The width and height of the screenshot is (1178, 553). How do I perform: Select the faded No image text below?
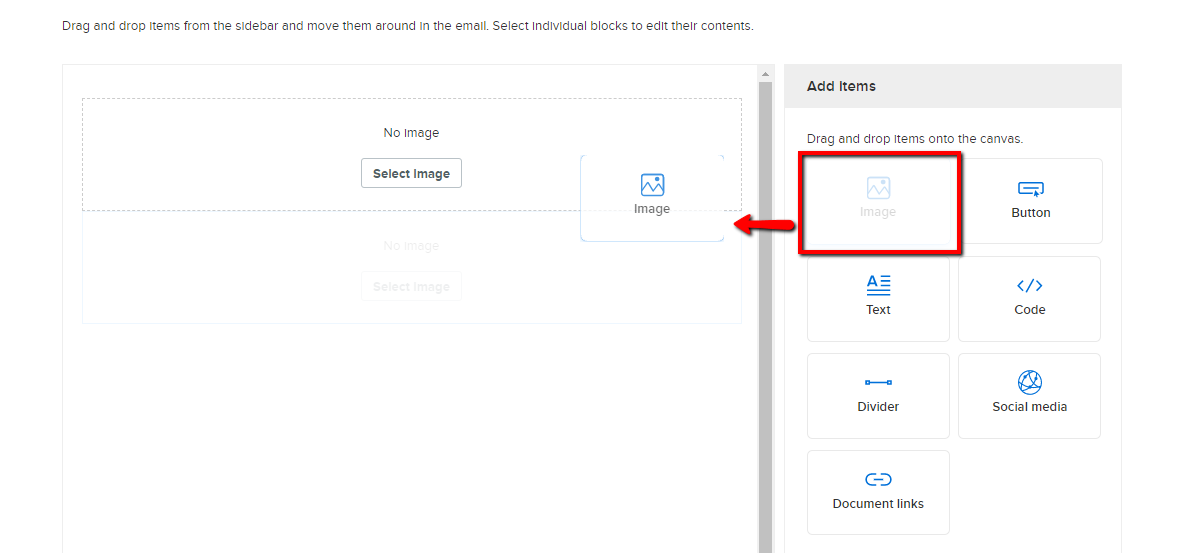coord(411,246)
